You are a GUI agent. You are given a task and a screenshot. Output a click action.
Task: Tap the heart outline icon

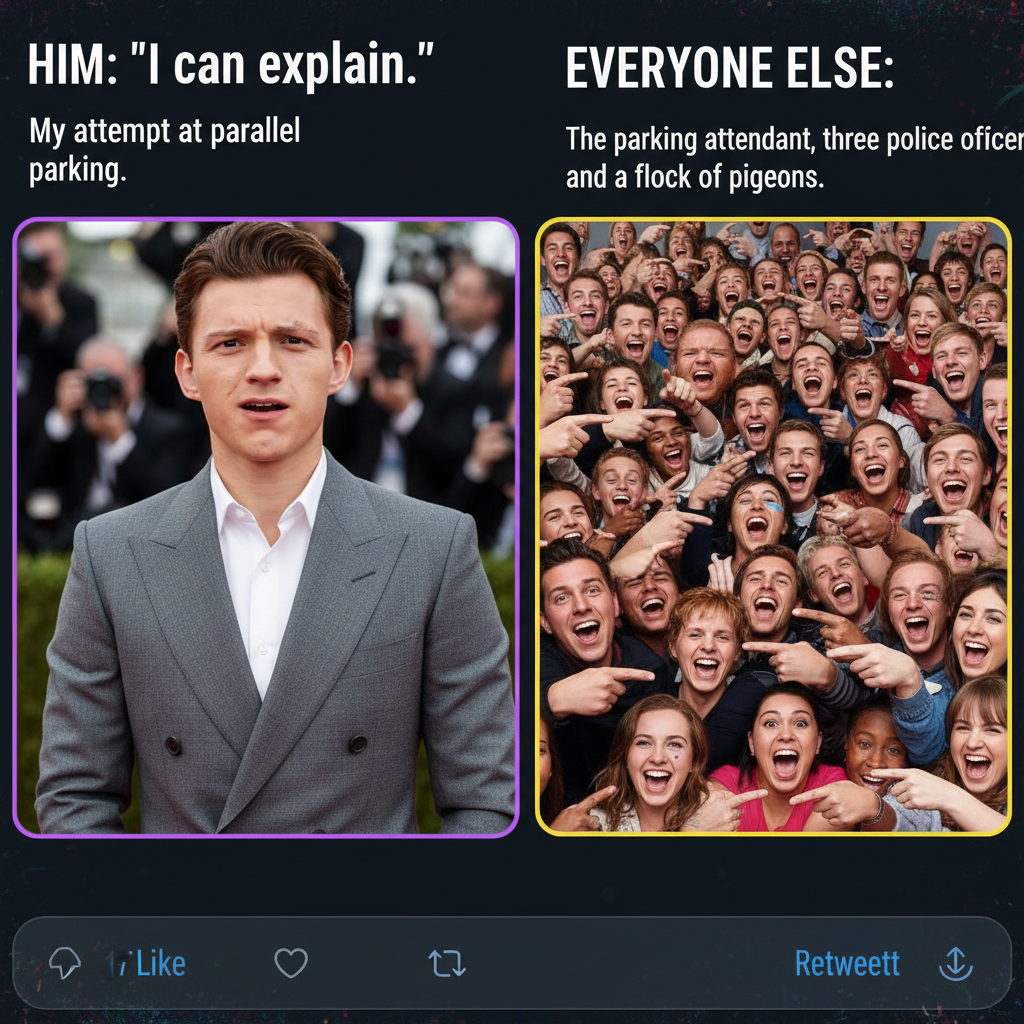[290, 963]
